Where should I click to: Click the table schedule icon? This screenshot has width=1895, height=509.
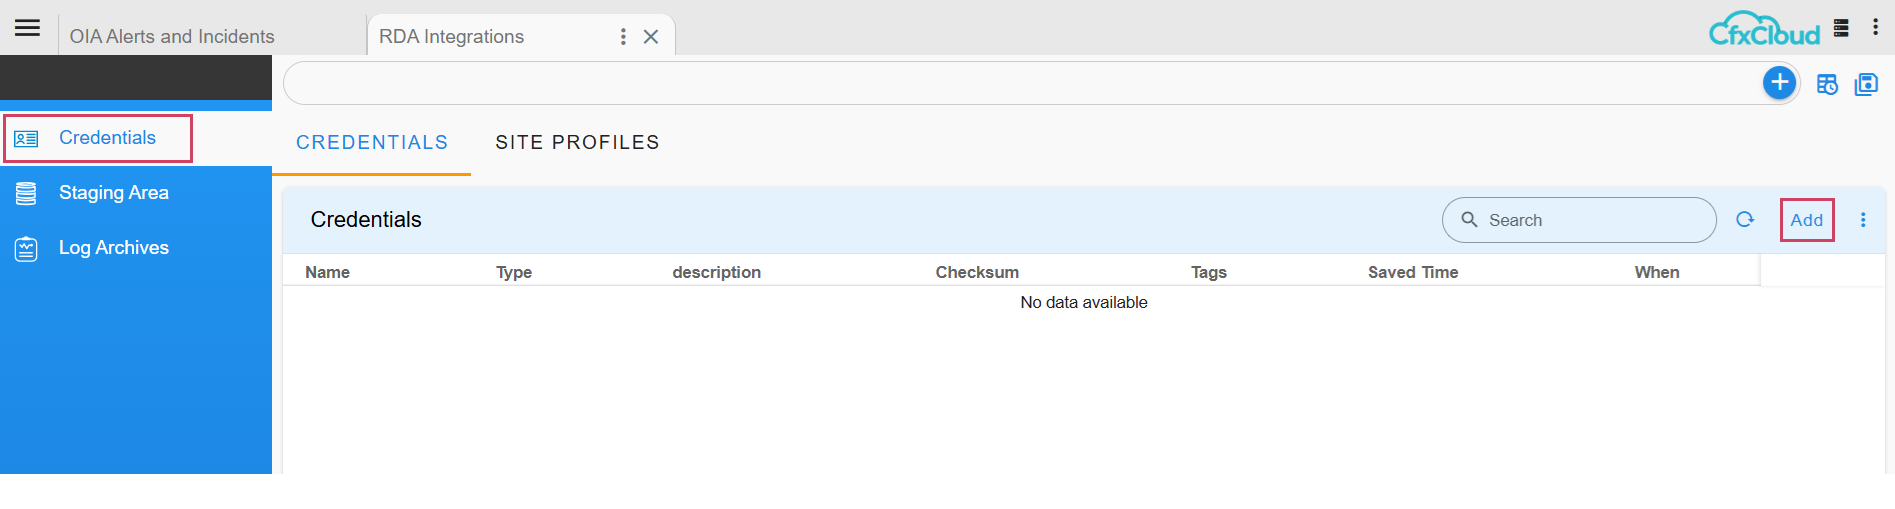coord(1827,85)
